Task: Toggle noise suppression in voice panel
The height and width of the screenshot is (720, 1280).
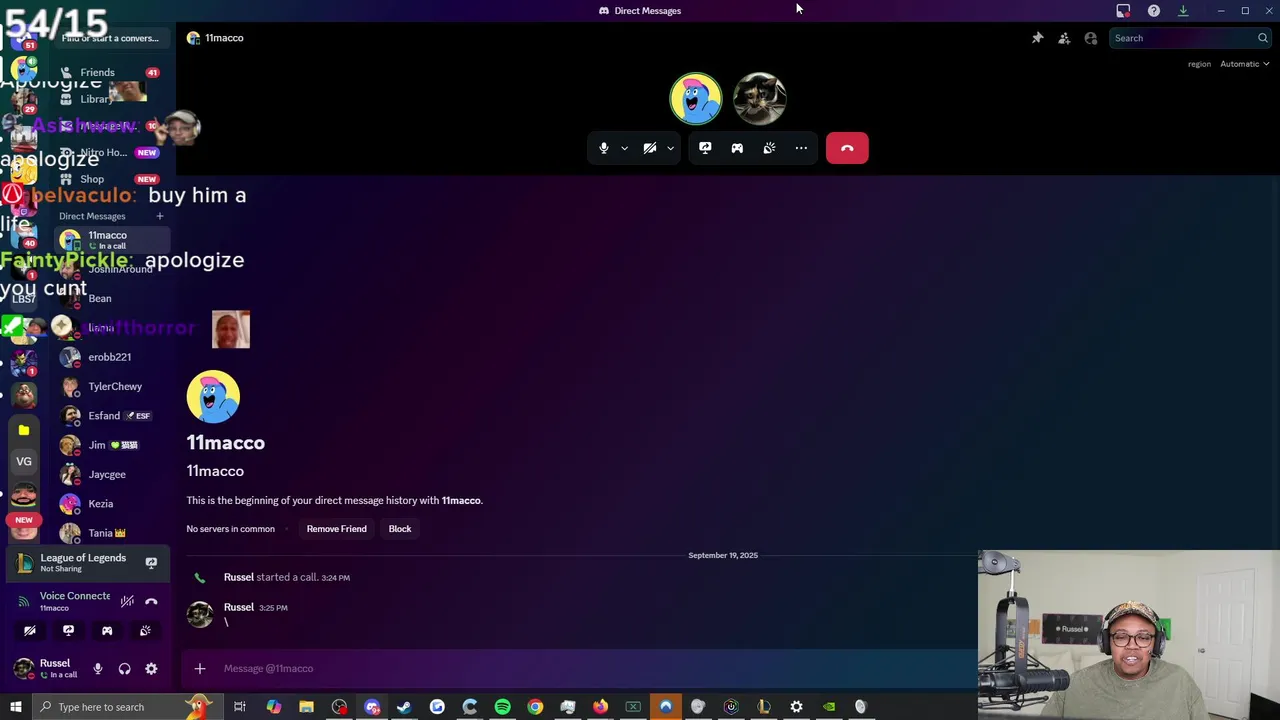Action: point(127,601)
